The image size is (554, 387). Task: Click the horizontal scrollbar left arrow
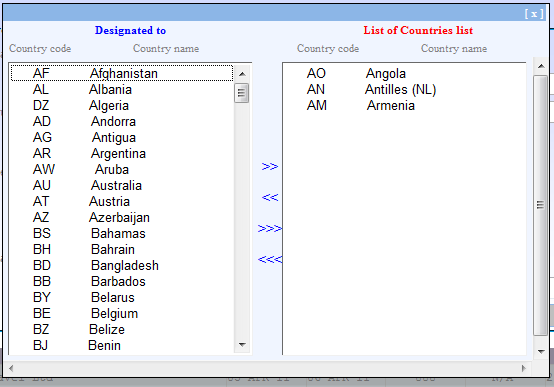pos(11,369)
